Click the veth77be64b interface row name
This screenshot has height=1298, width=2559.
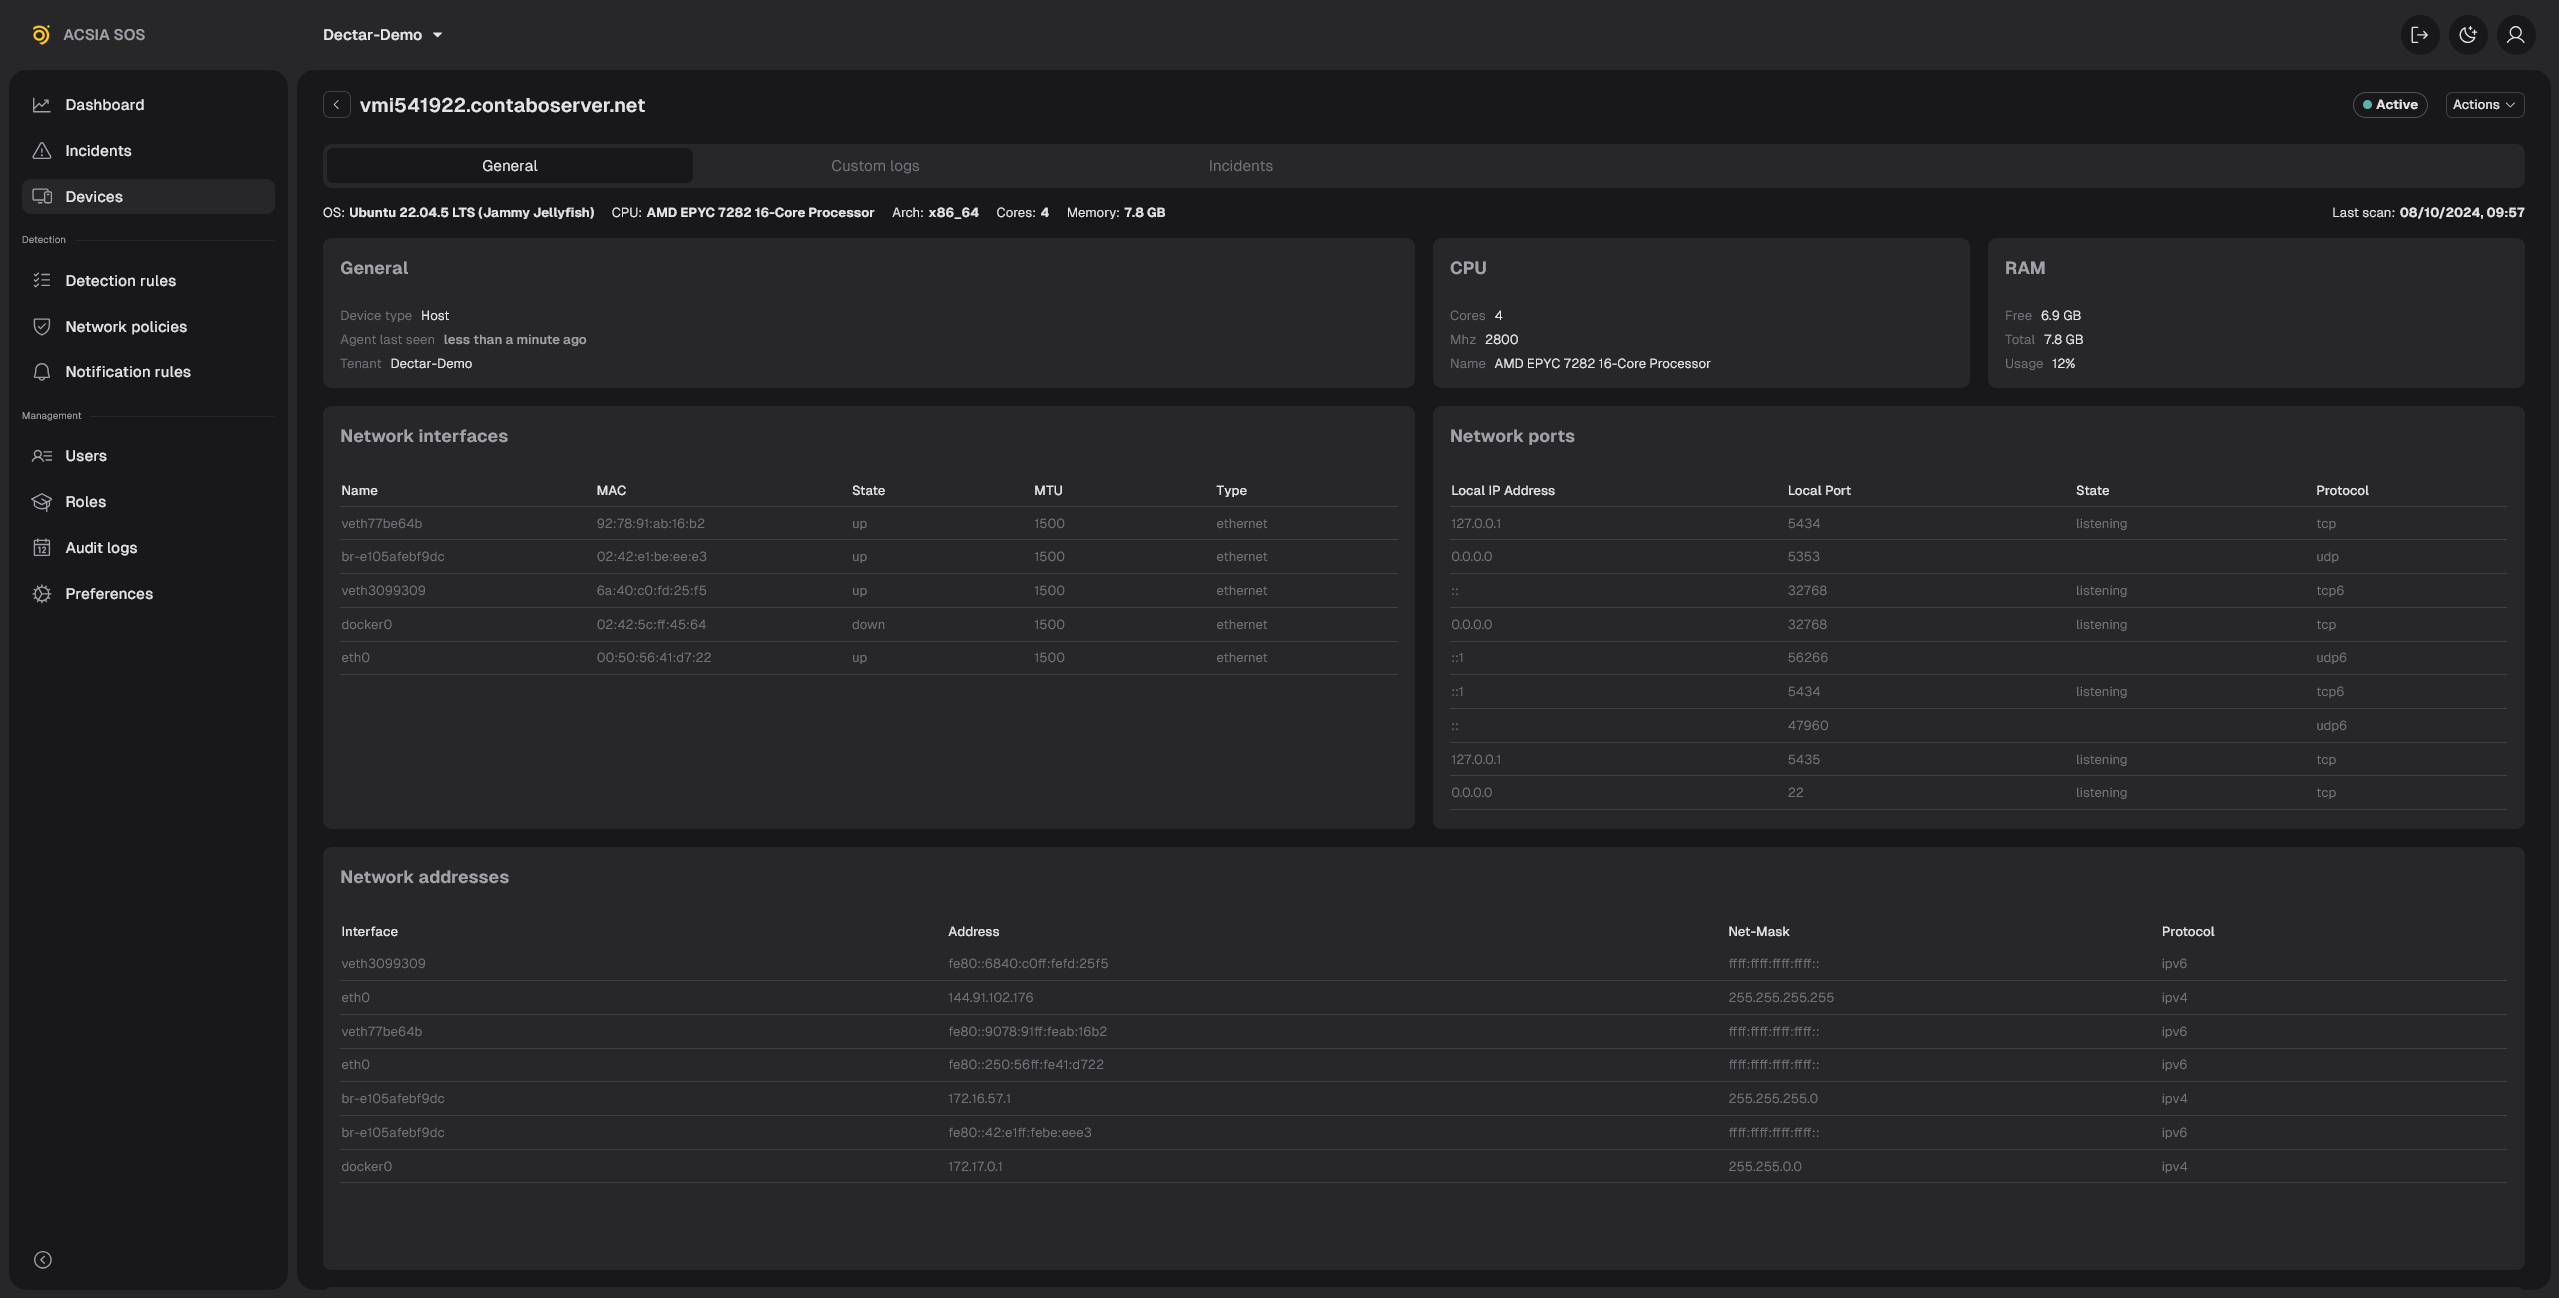(381, 524)
